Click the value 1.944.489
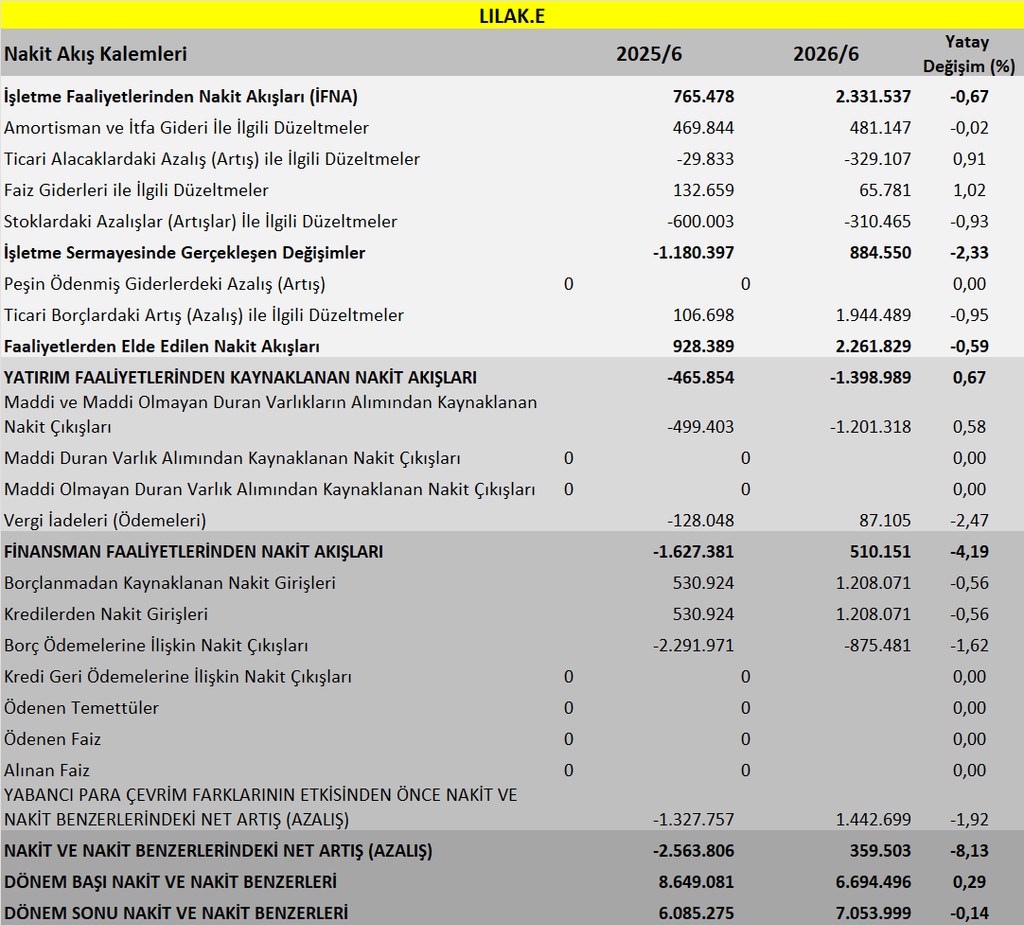This screenshot has width=1024, height=925. pos(873,316)
